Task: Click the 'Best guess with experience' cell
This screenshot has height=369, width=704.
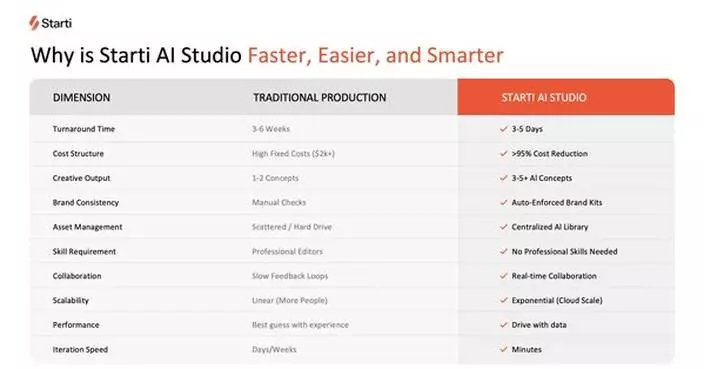Action: (300, 325)
